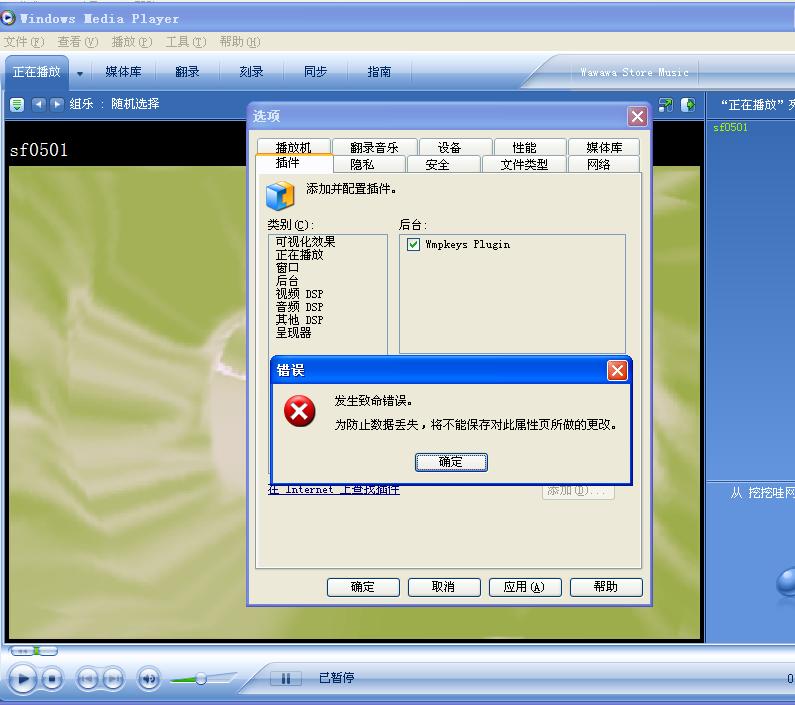Viewport: 795px width, 705px height.
Task: Select 呈现器 category entry
Action: pos(293,333)
